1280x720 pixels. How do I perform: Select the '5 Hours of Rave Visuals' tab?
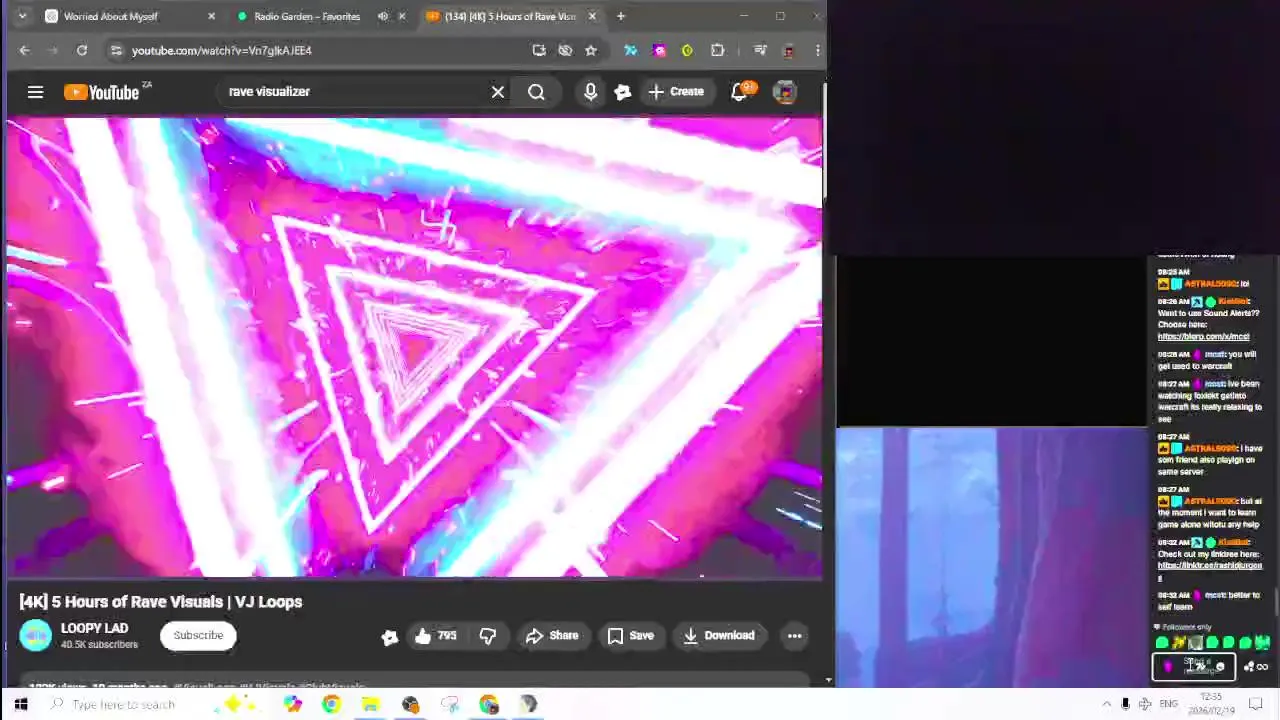point(510,16)
